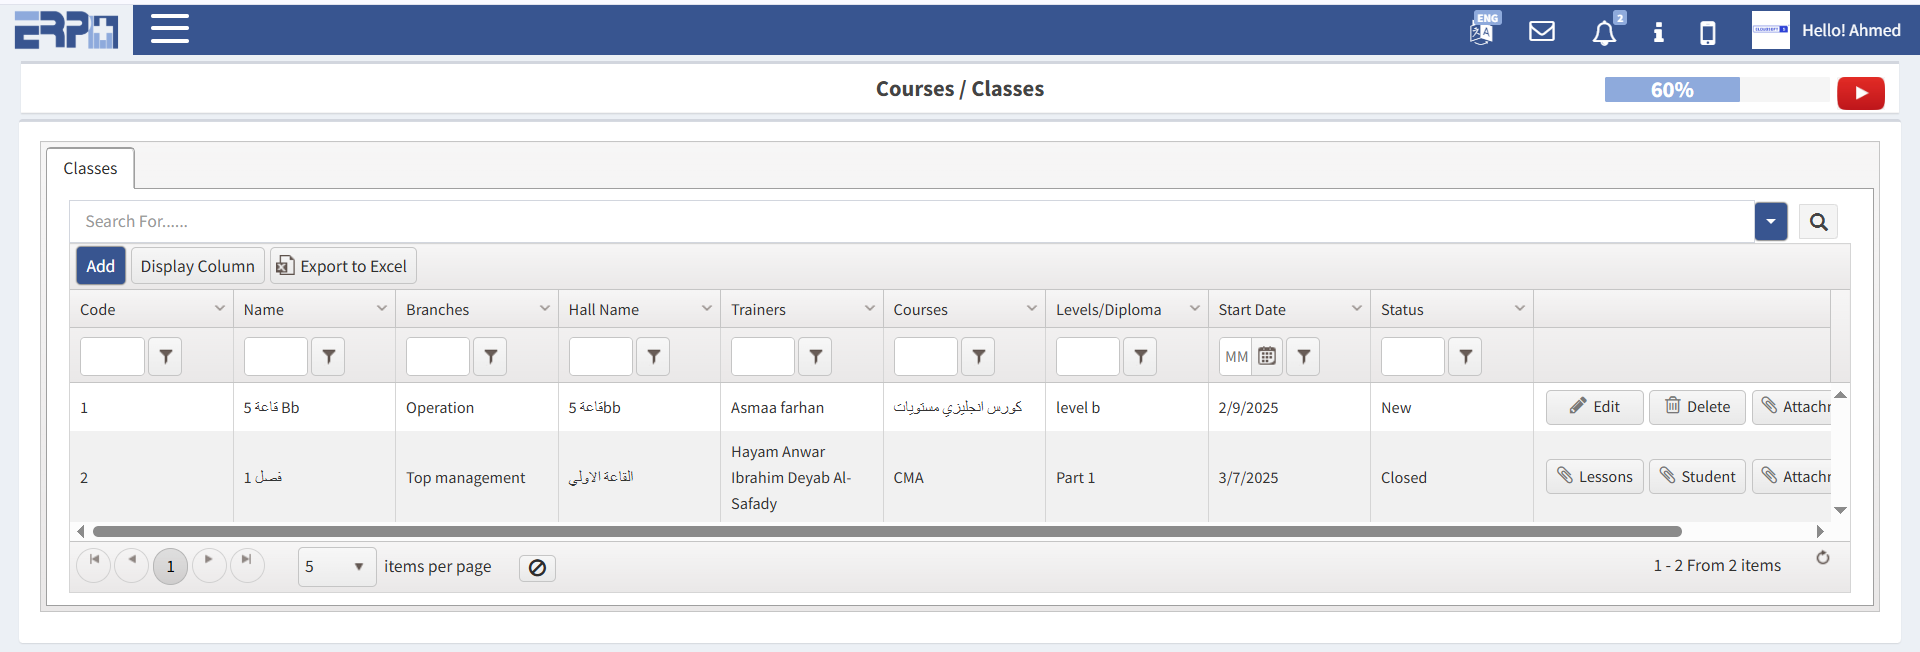1920x652 pixels.
Task: Play the YouTube tutorial video
Action: point(1860,93)
